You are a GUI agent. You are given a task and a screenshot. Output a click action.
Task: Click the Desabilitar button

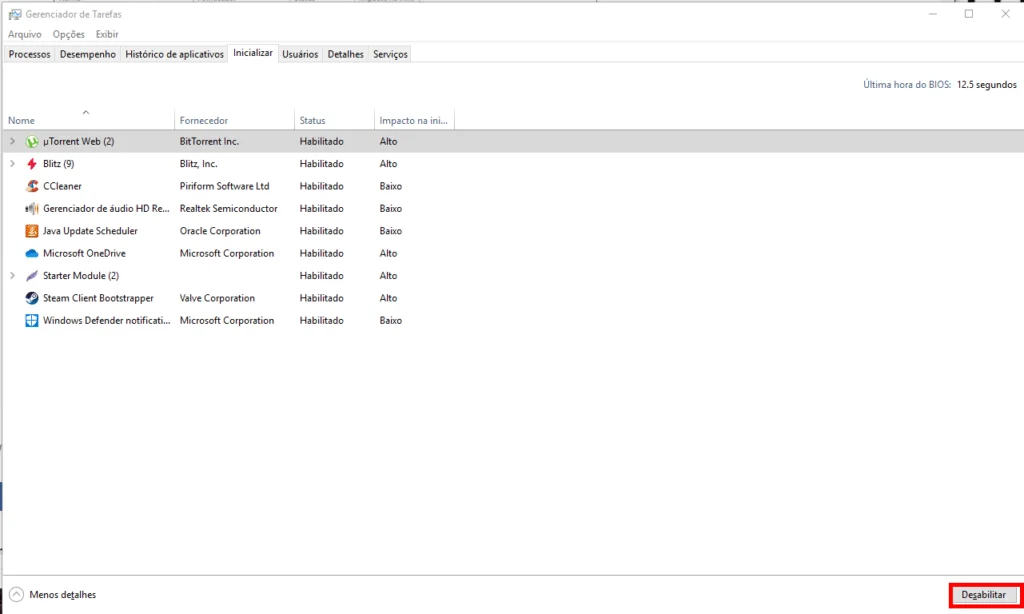tap(983, 594)
